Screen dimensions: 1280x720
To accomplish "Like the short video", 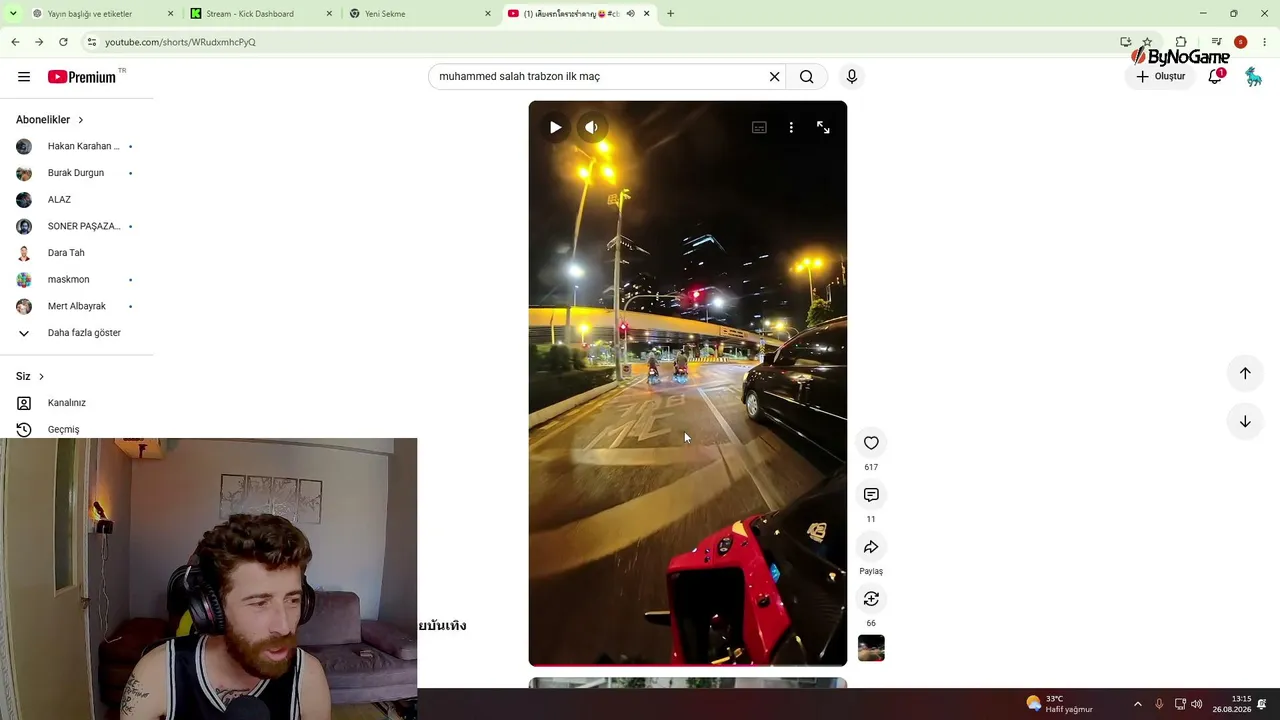I will click(x=871, y=443).
